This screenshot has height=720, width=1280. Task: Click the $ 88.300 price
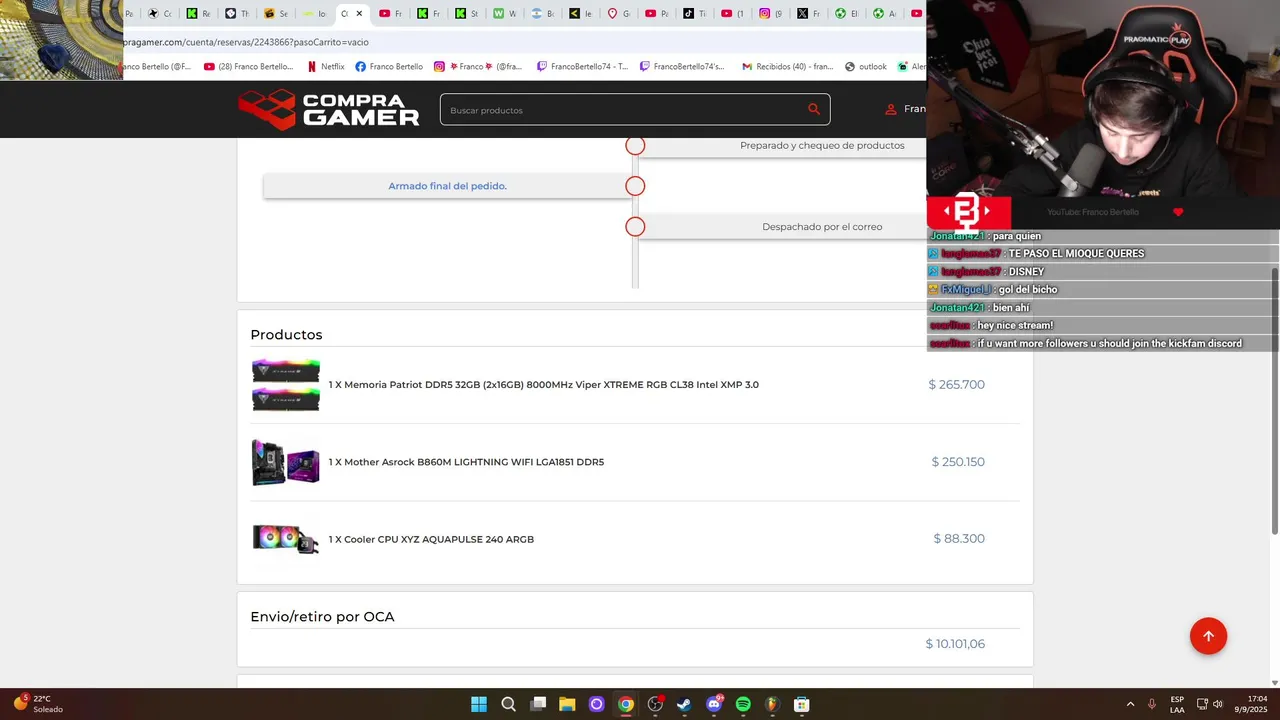pos(959,539)
